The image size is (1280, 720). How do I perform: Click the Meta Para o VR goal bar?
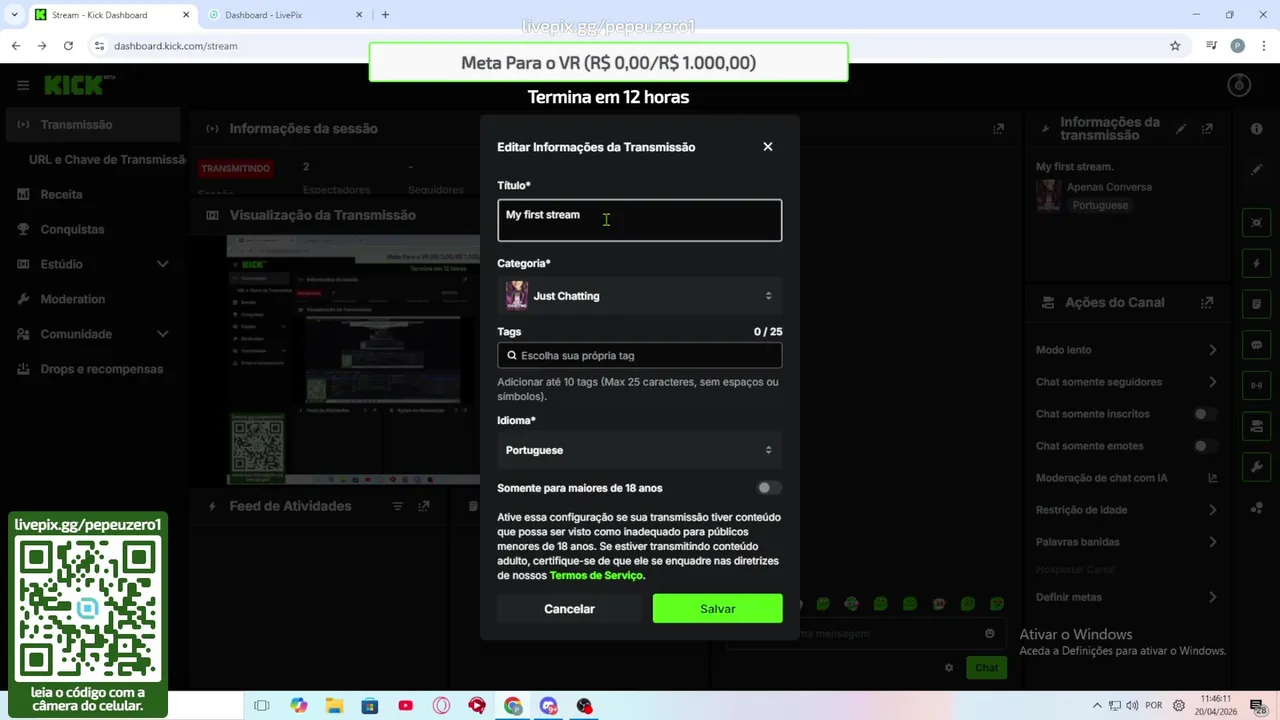point(608,62)
